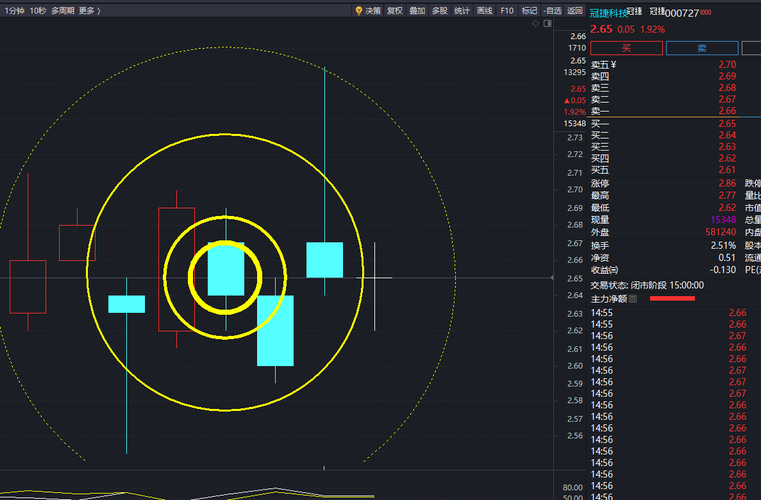Viewport: 761px width, 500px height.
Task: Click the crosshair cursor marker on chart
Action: click(375, 277)
